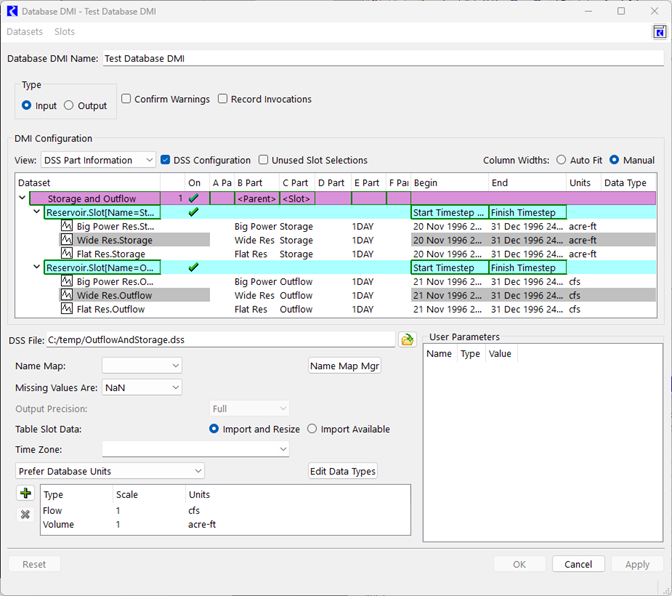672x596 pixels.
Task: Click the Big Power Res.Storage slot icon
Action: (67, 227)
